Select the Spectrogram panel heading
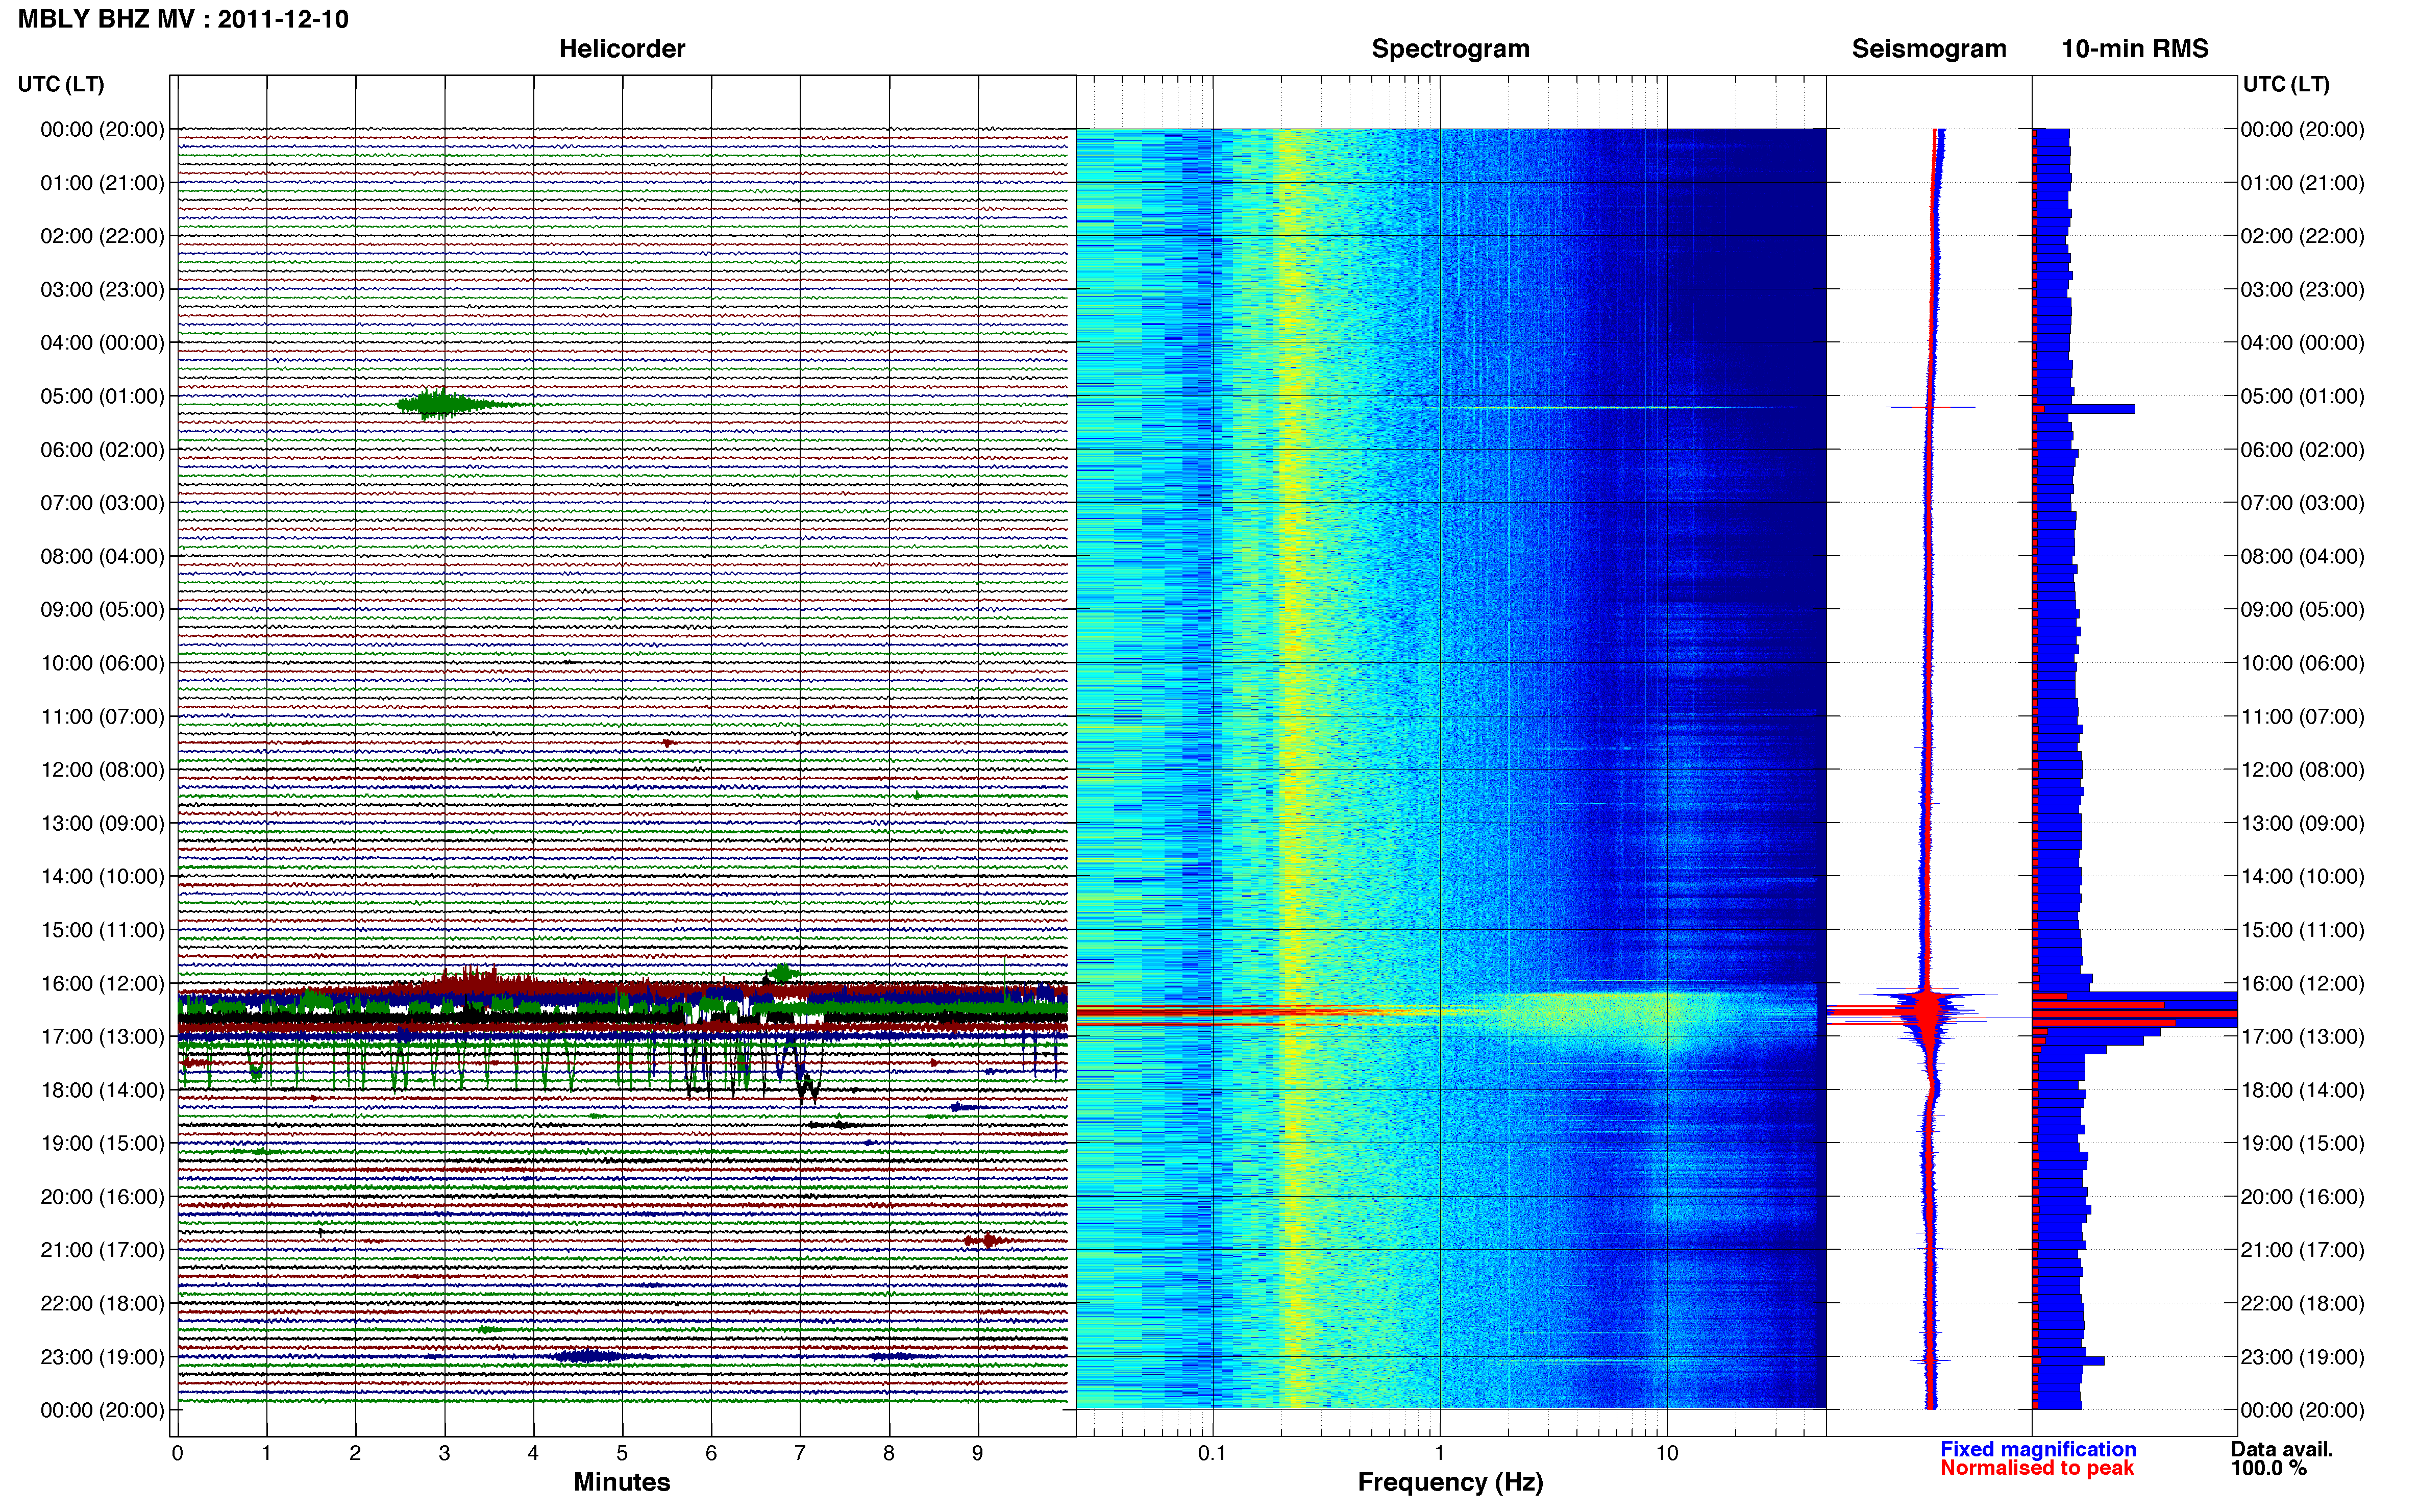 coord(1450,49)
